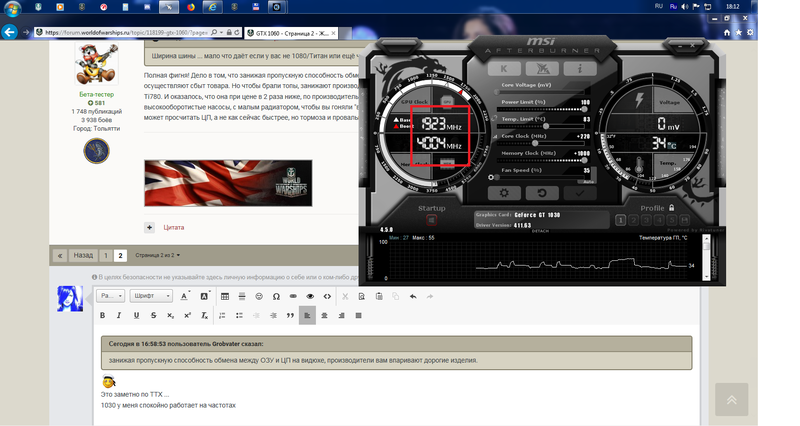Click the Цитата quote link
This screenshot has height=426, width=800.
coord(173,227)
